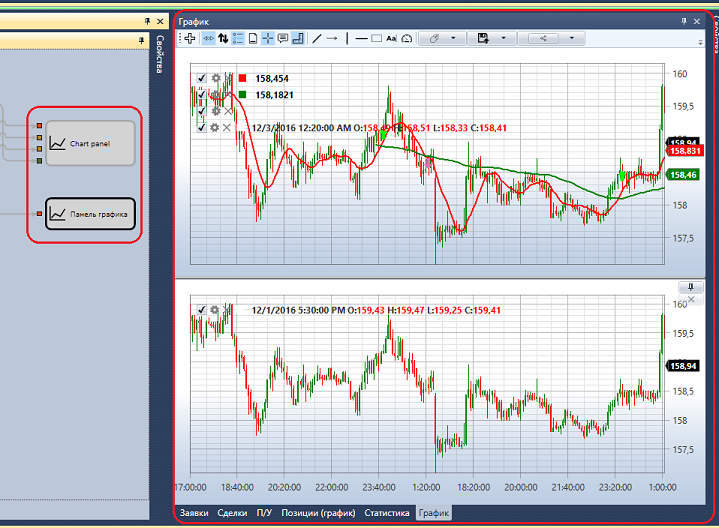The width and height of the screenshot is (719, 528).
Task: Select the horizontal line drawing tool
Action: (361, 39)
